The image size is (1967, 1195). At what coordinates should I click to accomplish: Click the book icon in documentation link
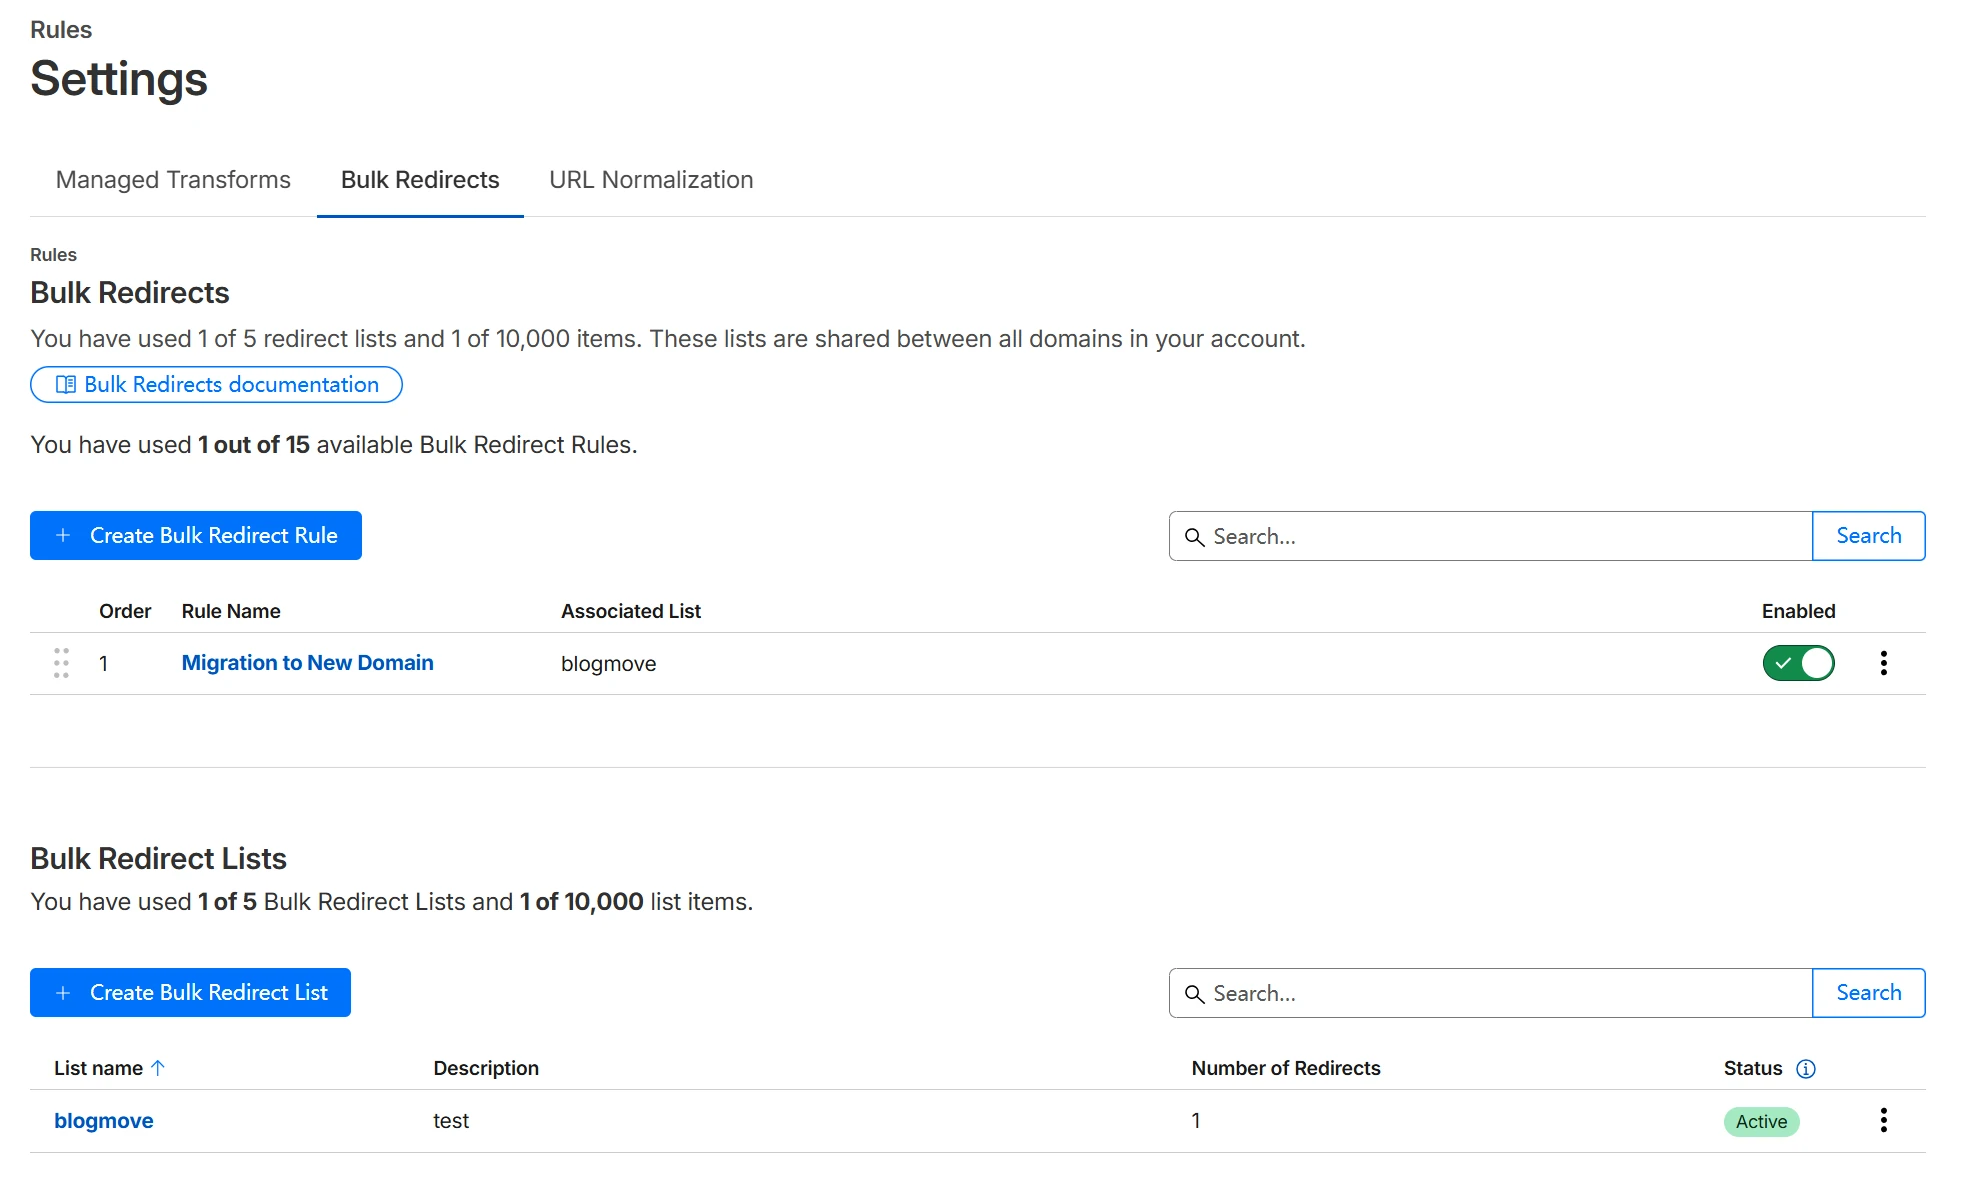click(66, 385)
